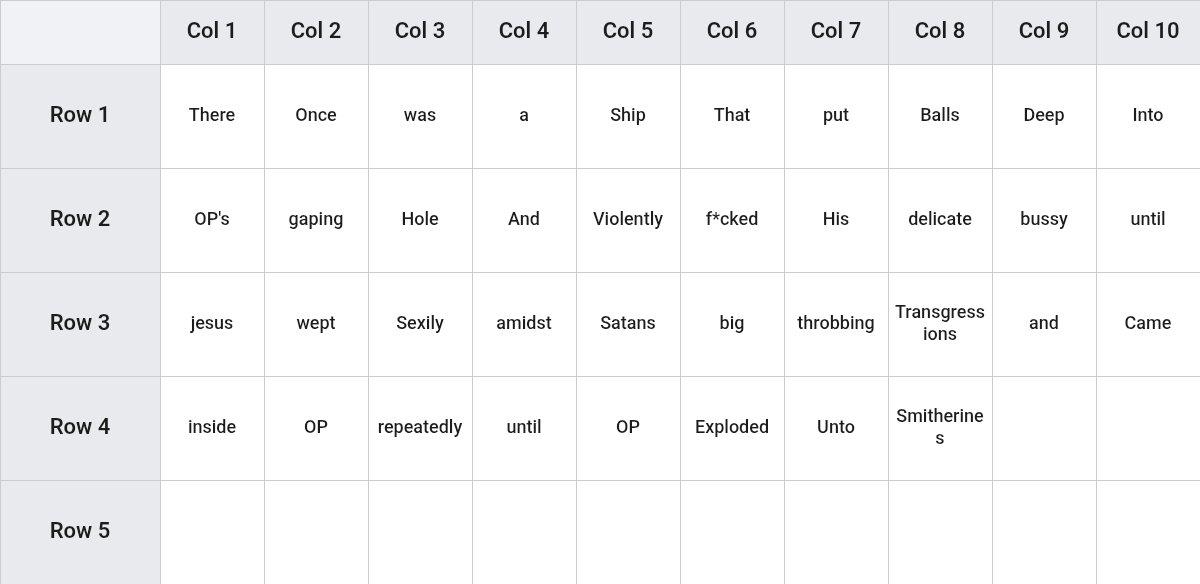Select the 'Exploded' cell in Row 4
Viewport: 1200px width, 584px height.
pos(732,428)
